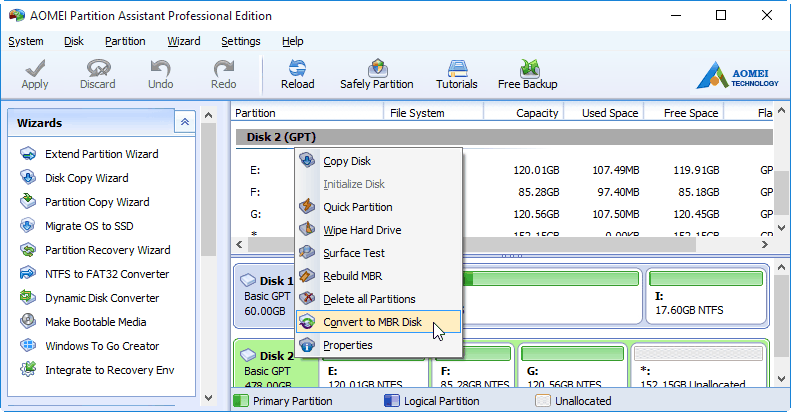
Task: Open the Disk menu
Action: 74,41
